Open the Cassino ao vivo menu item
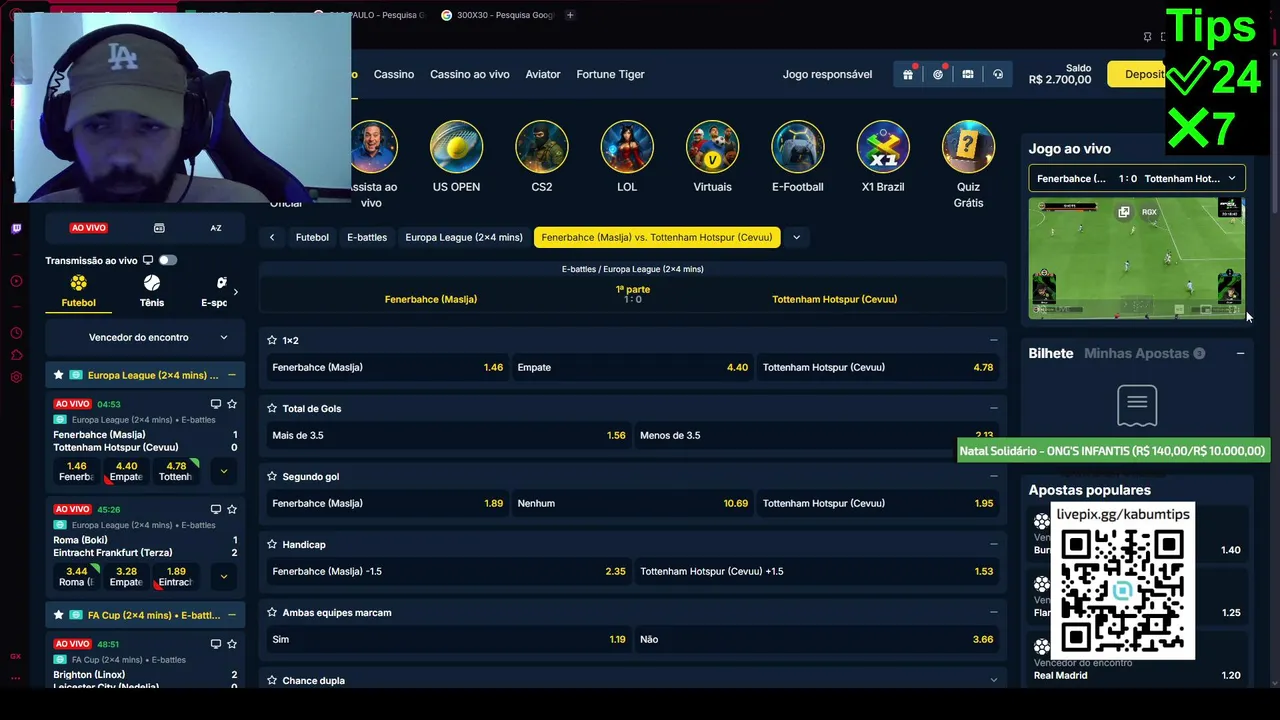1280x720 pixels. (x=470, y=74)
